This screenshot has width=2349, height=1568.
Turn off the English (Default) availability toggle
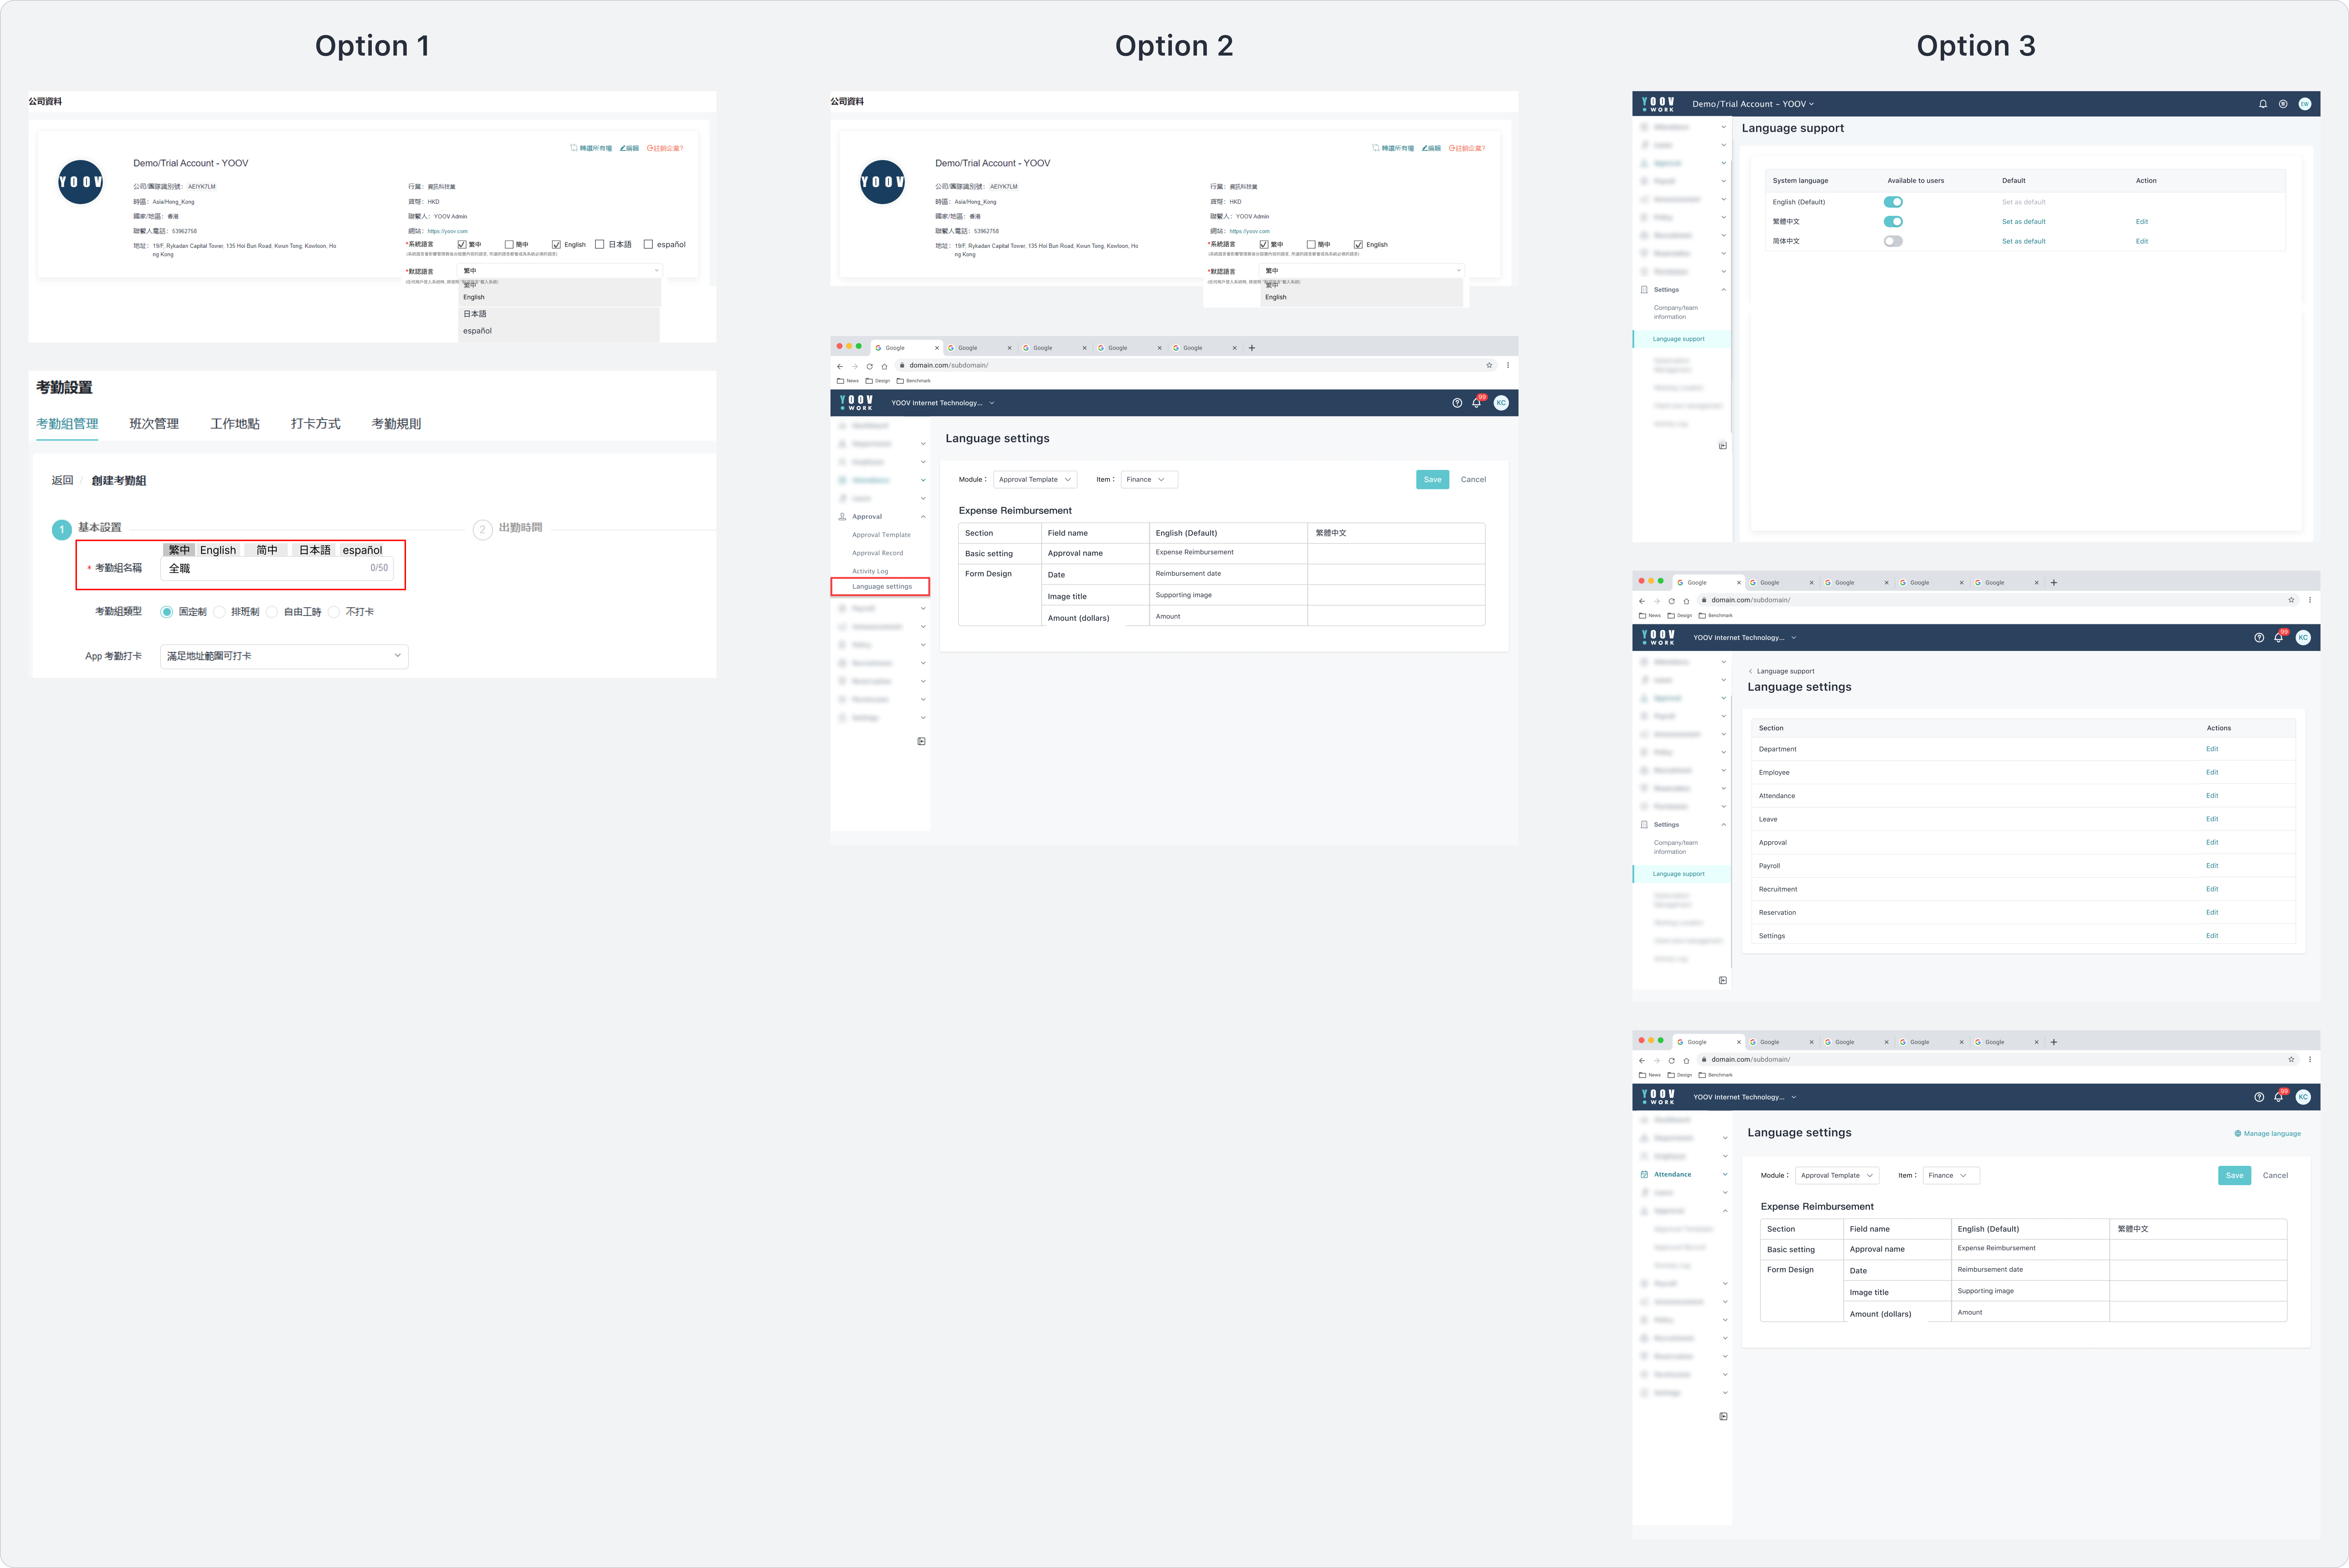1893,202
